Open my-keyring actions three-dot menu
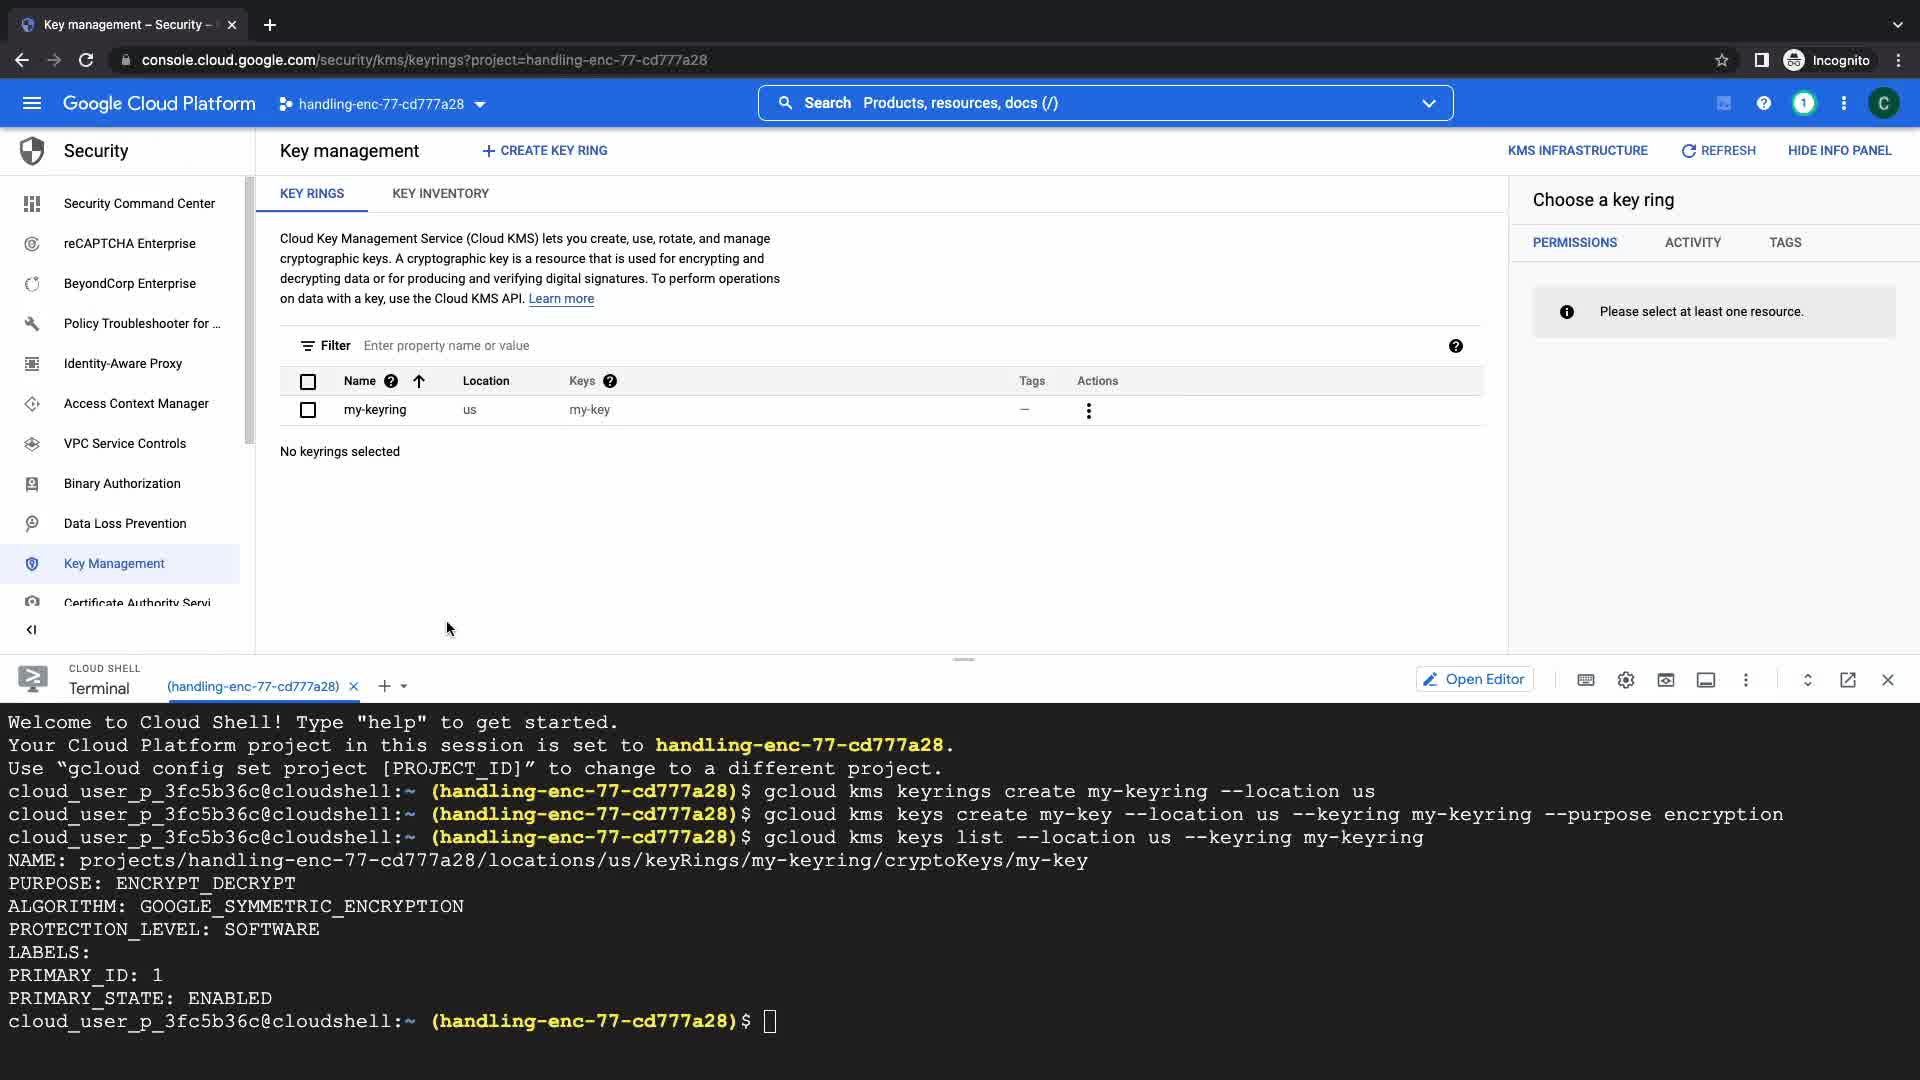 tap(1089, 411)
